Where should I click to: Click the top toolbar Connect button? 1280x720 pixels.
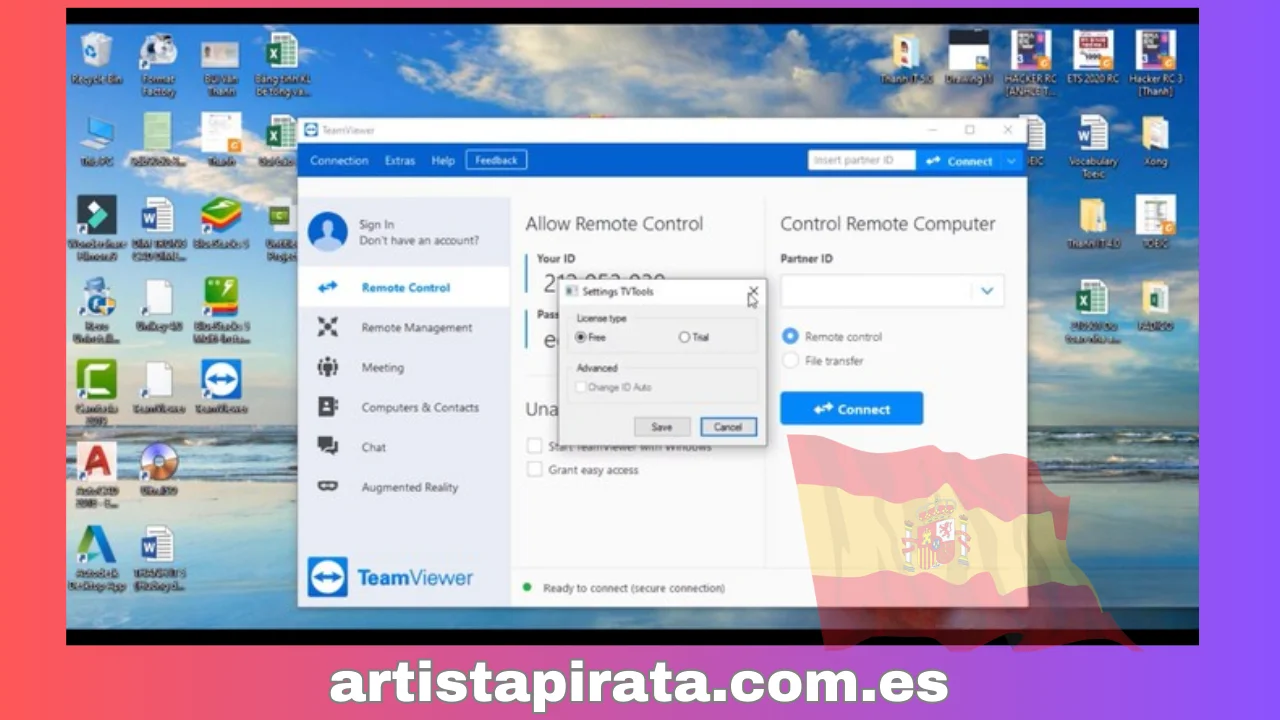pyautogui.click(x=960, y=161)
